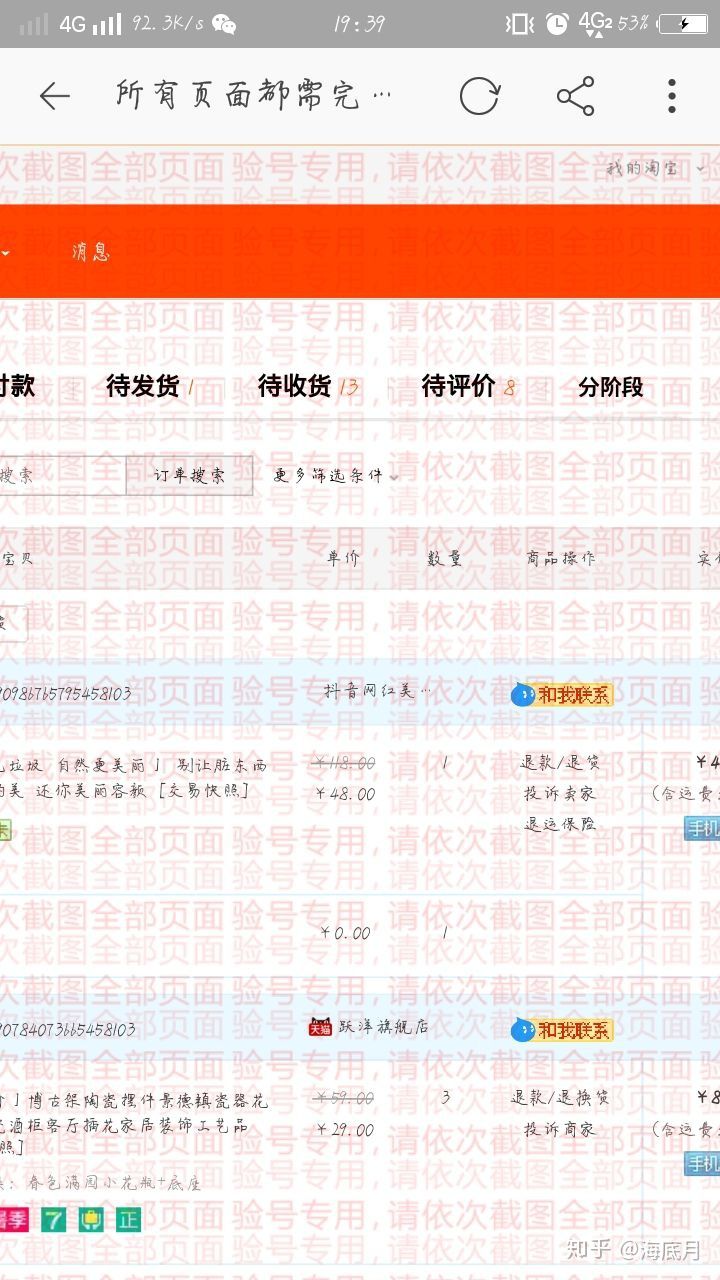
Task: Click 投诉卖家 link for first order
Action: click(560, 793)
